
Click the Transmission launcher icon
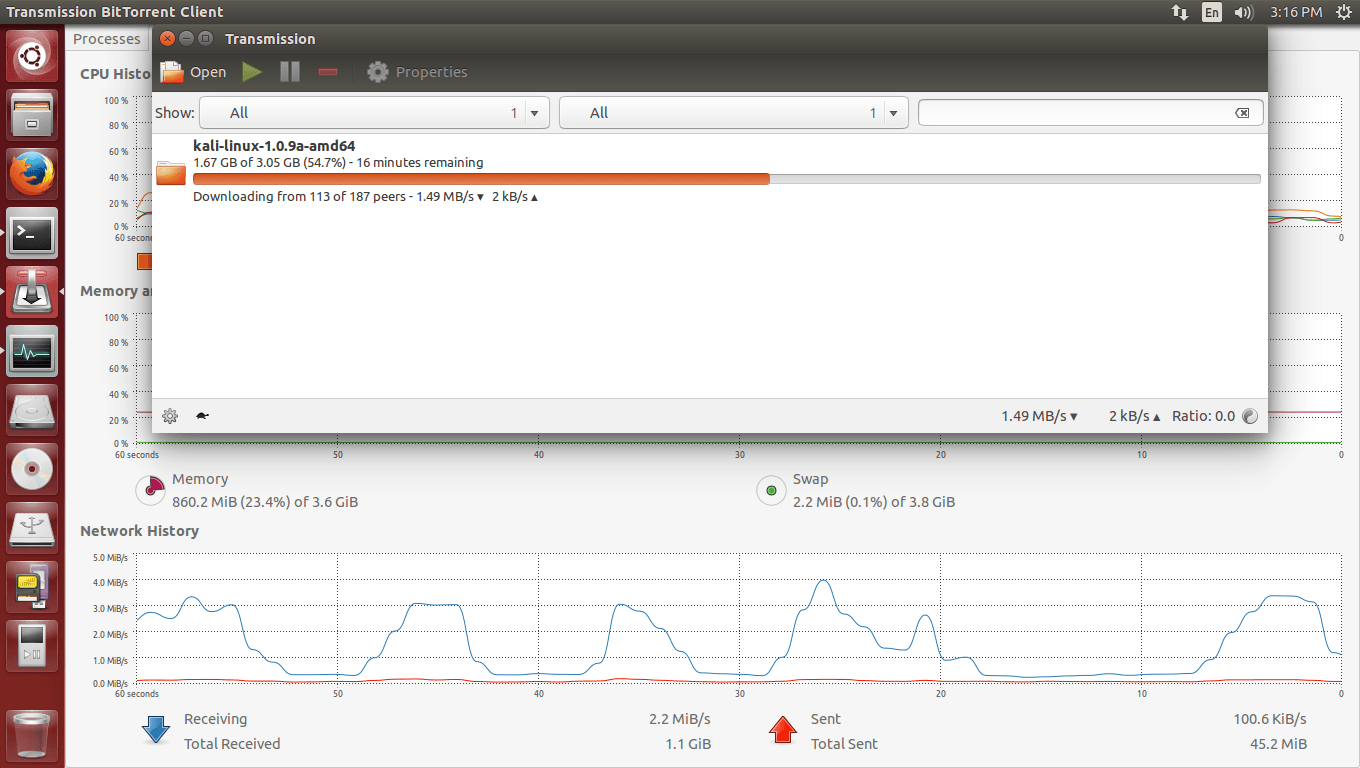[x=33, y=291]
